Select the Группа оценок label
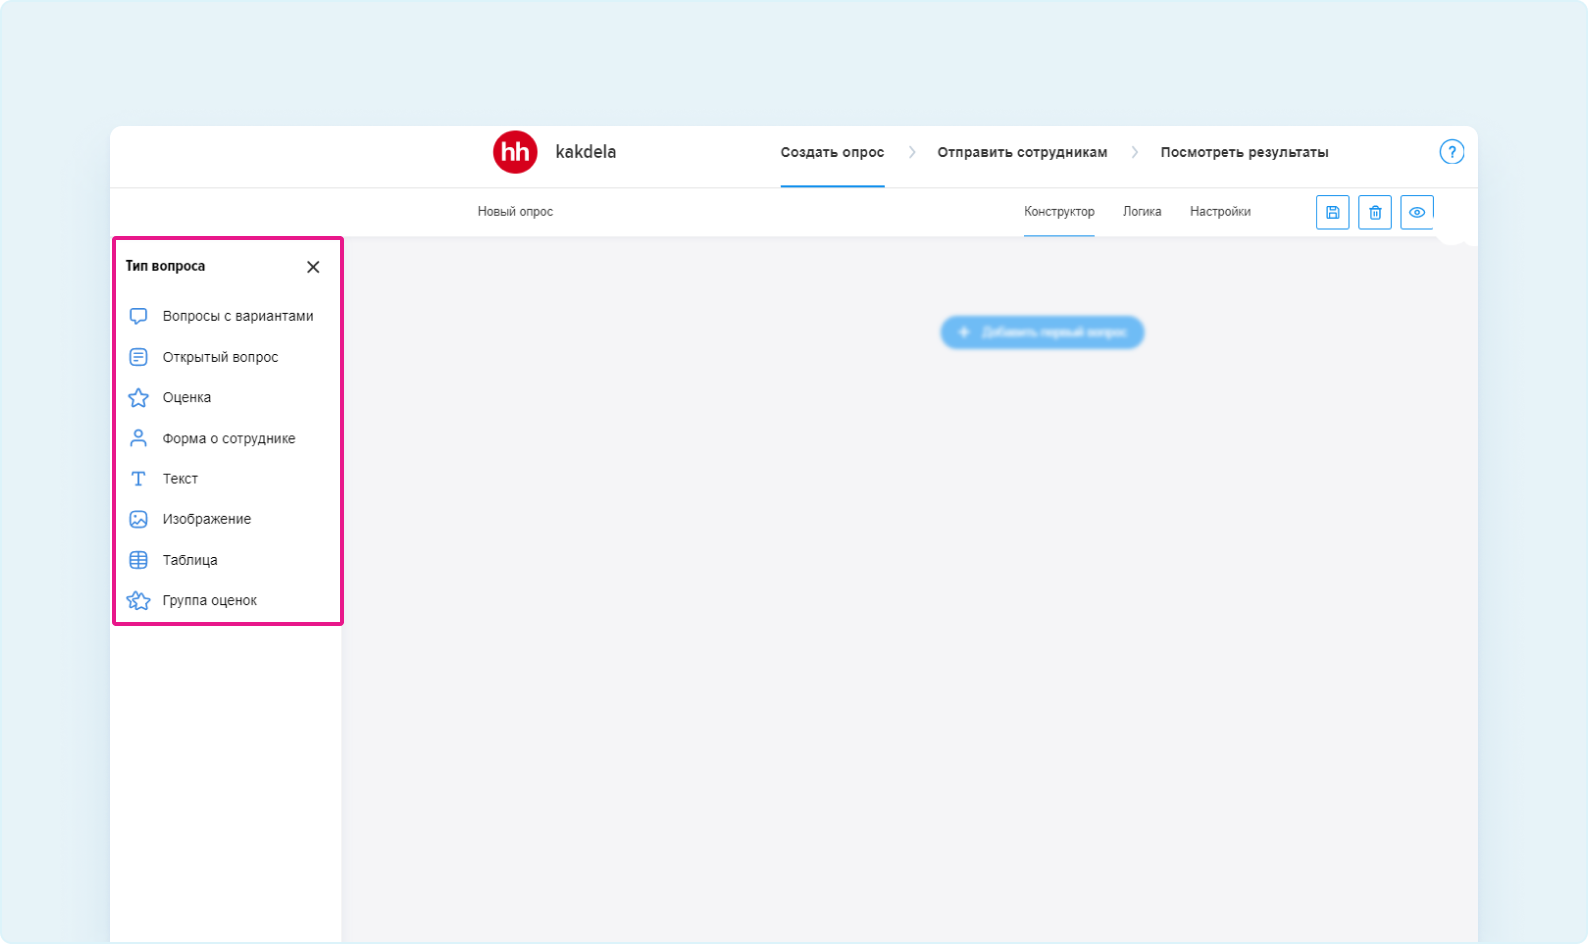 click(x=210, y=601)
